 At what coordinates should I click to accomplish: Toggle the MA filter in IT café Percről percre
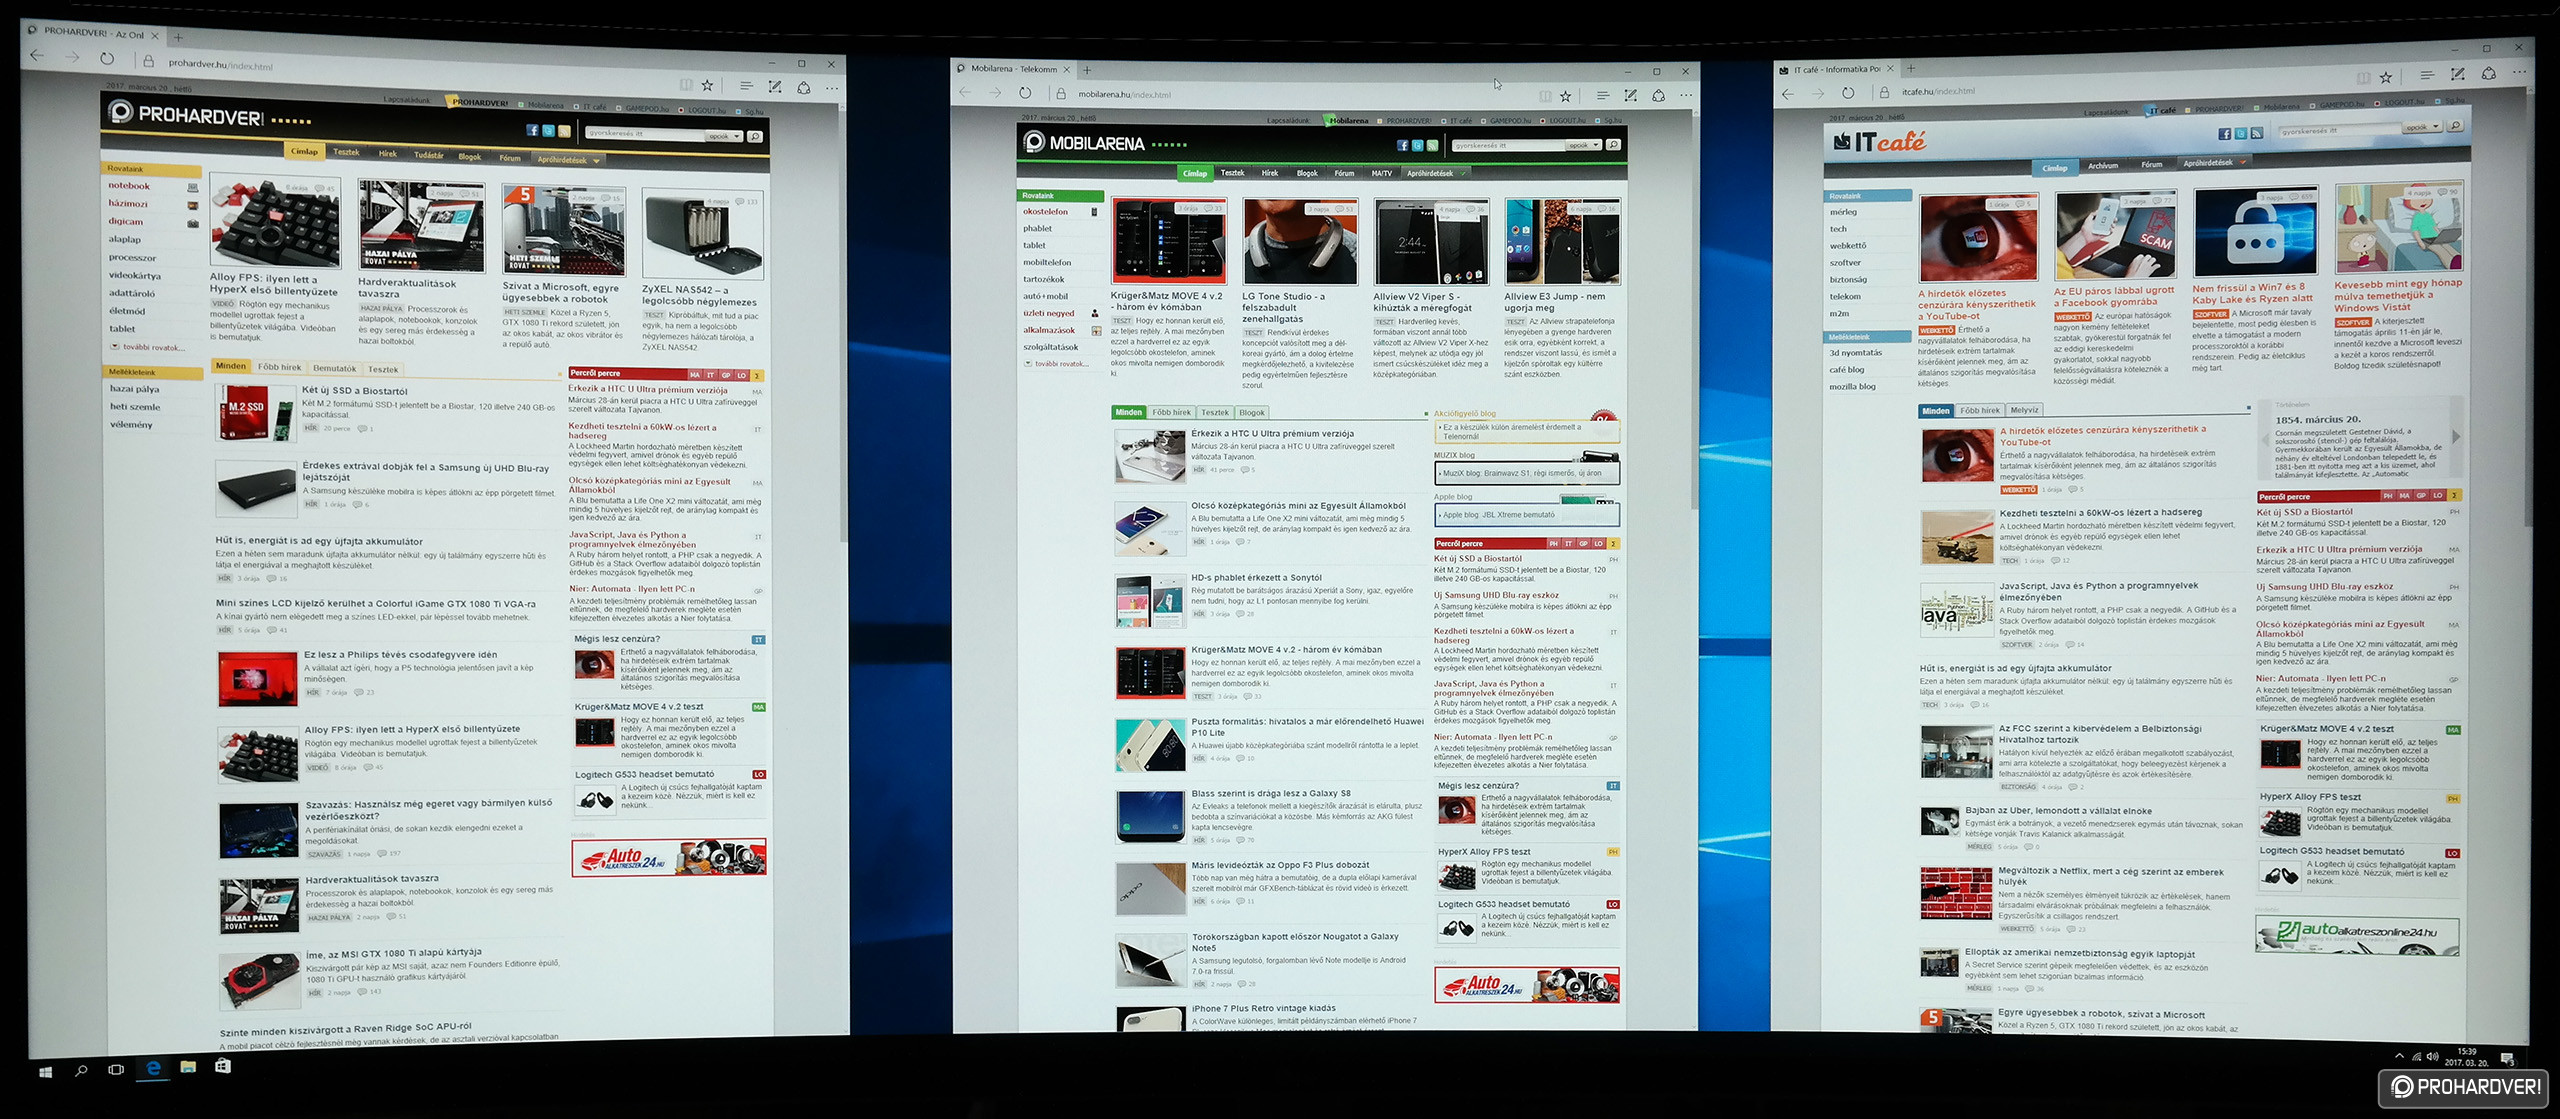(x=2405, y=496)
